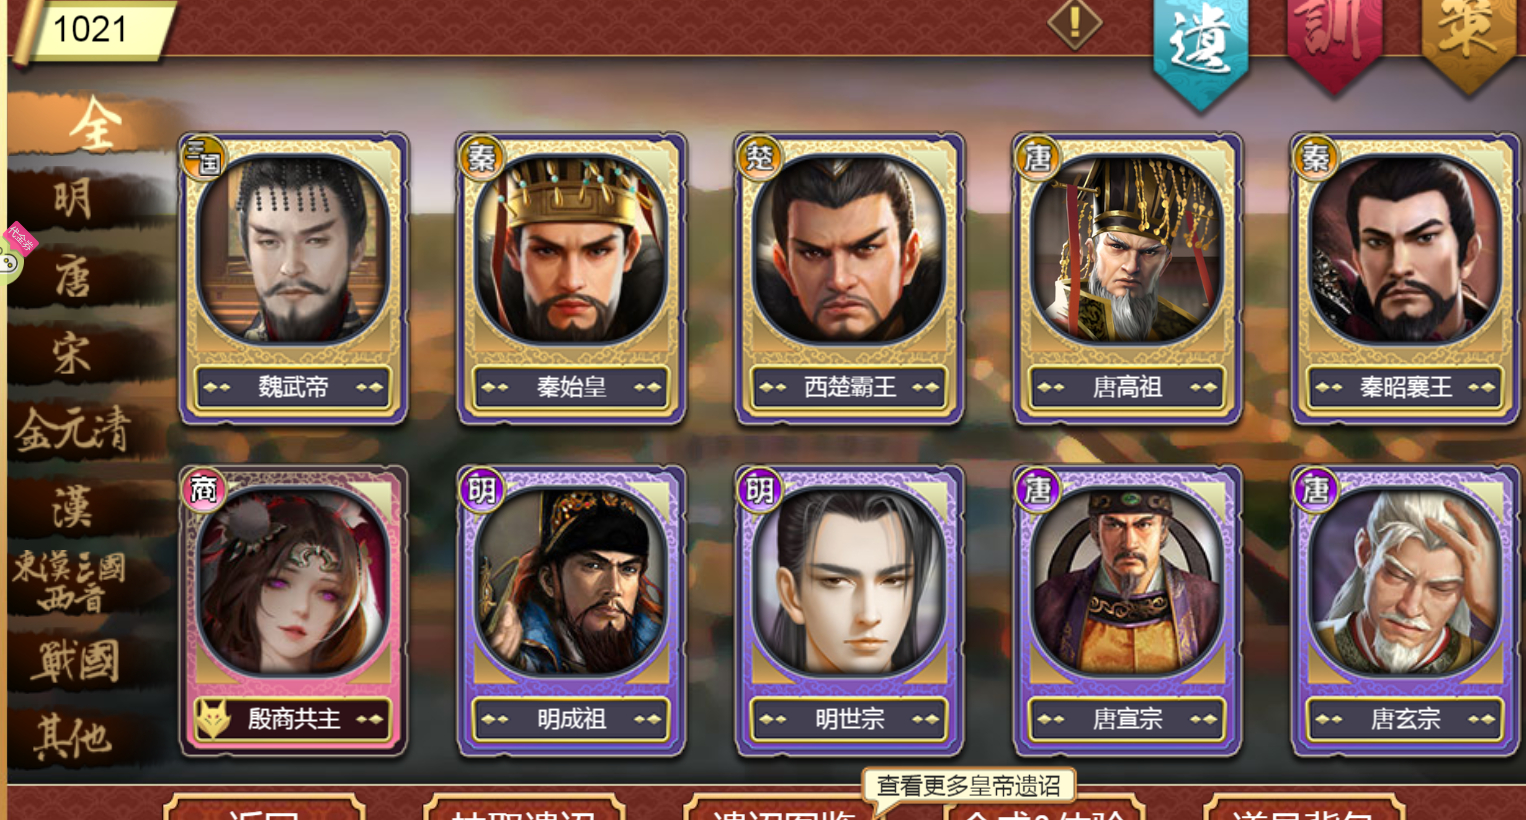Image resolution: width=1526 pixels, height=820 pixels.
Task: Click the 楚 badge on 西楚霸王 card
Action: [760, 158]
